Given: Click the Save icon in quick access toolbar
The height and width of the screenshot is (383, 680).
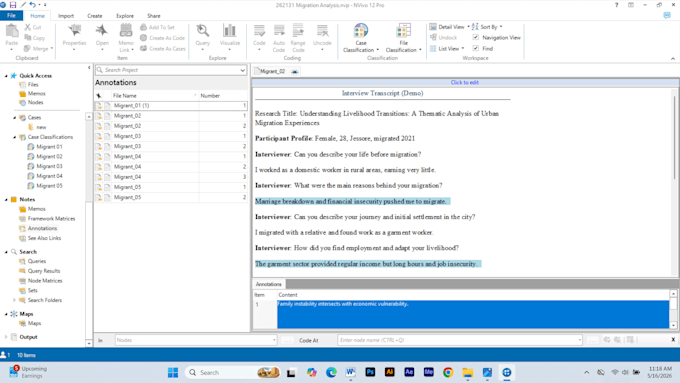Looking at the screenshot, I should (x=13, y=5).
